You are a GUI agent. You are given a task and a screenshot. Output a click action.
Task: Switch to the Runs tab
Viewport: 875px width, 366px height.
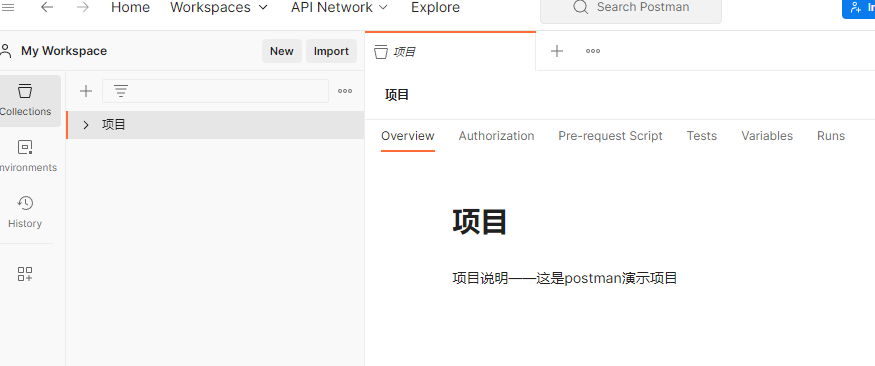coord(831,136)
